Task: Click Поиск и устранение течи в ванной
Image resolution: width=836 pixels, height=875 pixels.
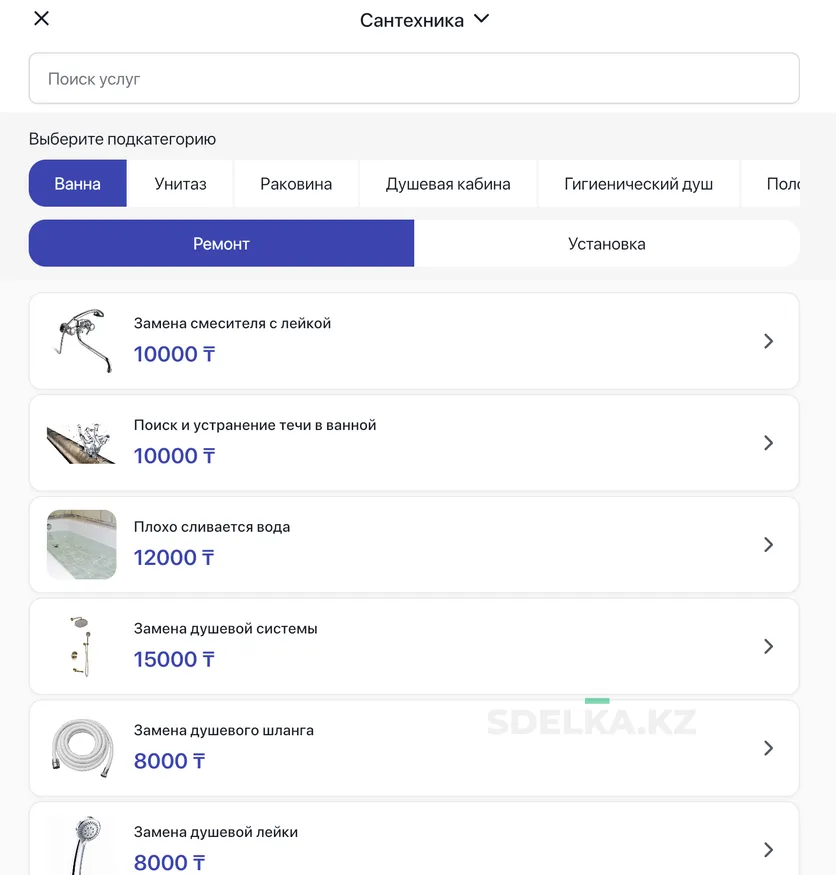Action: point(255,425)
